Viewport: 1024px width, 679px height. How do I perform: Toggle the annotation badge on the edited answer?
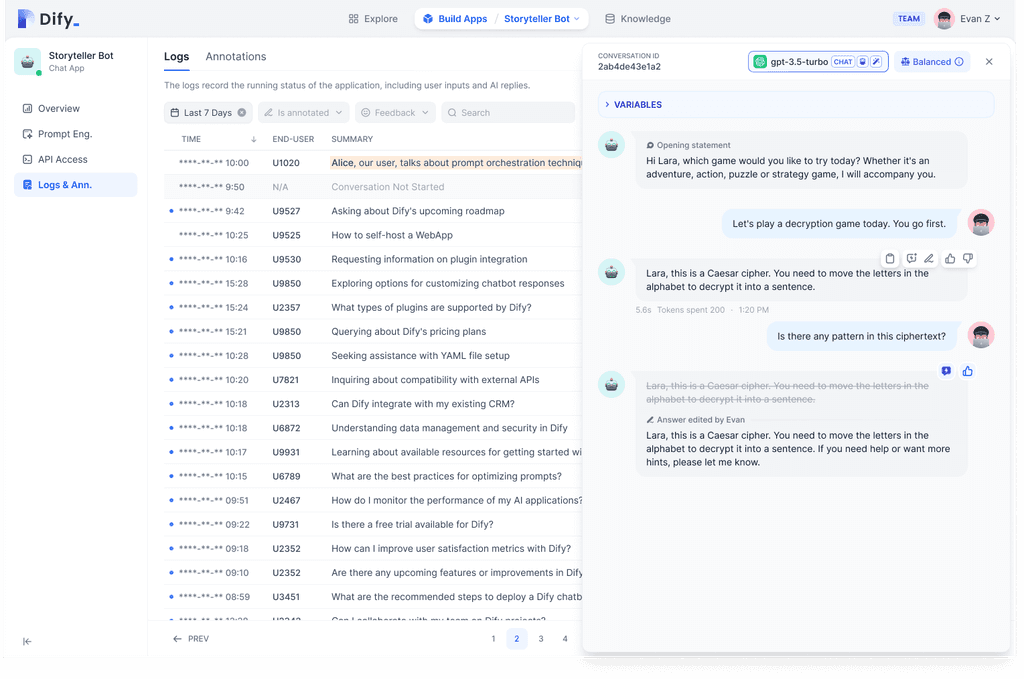tap(946, 371)
